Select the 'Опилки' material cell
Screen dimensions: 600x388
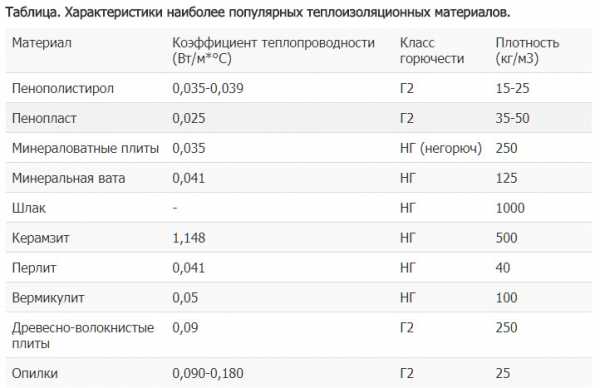35,373
